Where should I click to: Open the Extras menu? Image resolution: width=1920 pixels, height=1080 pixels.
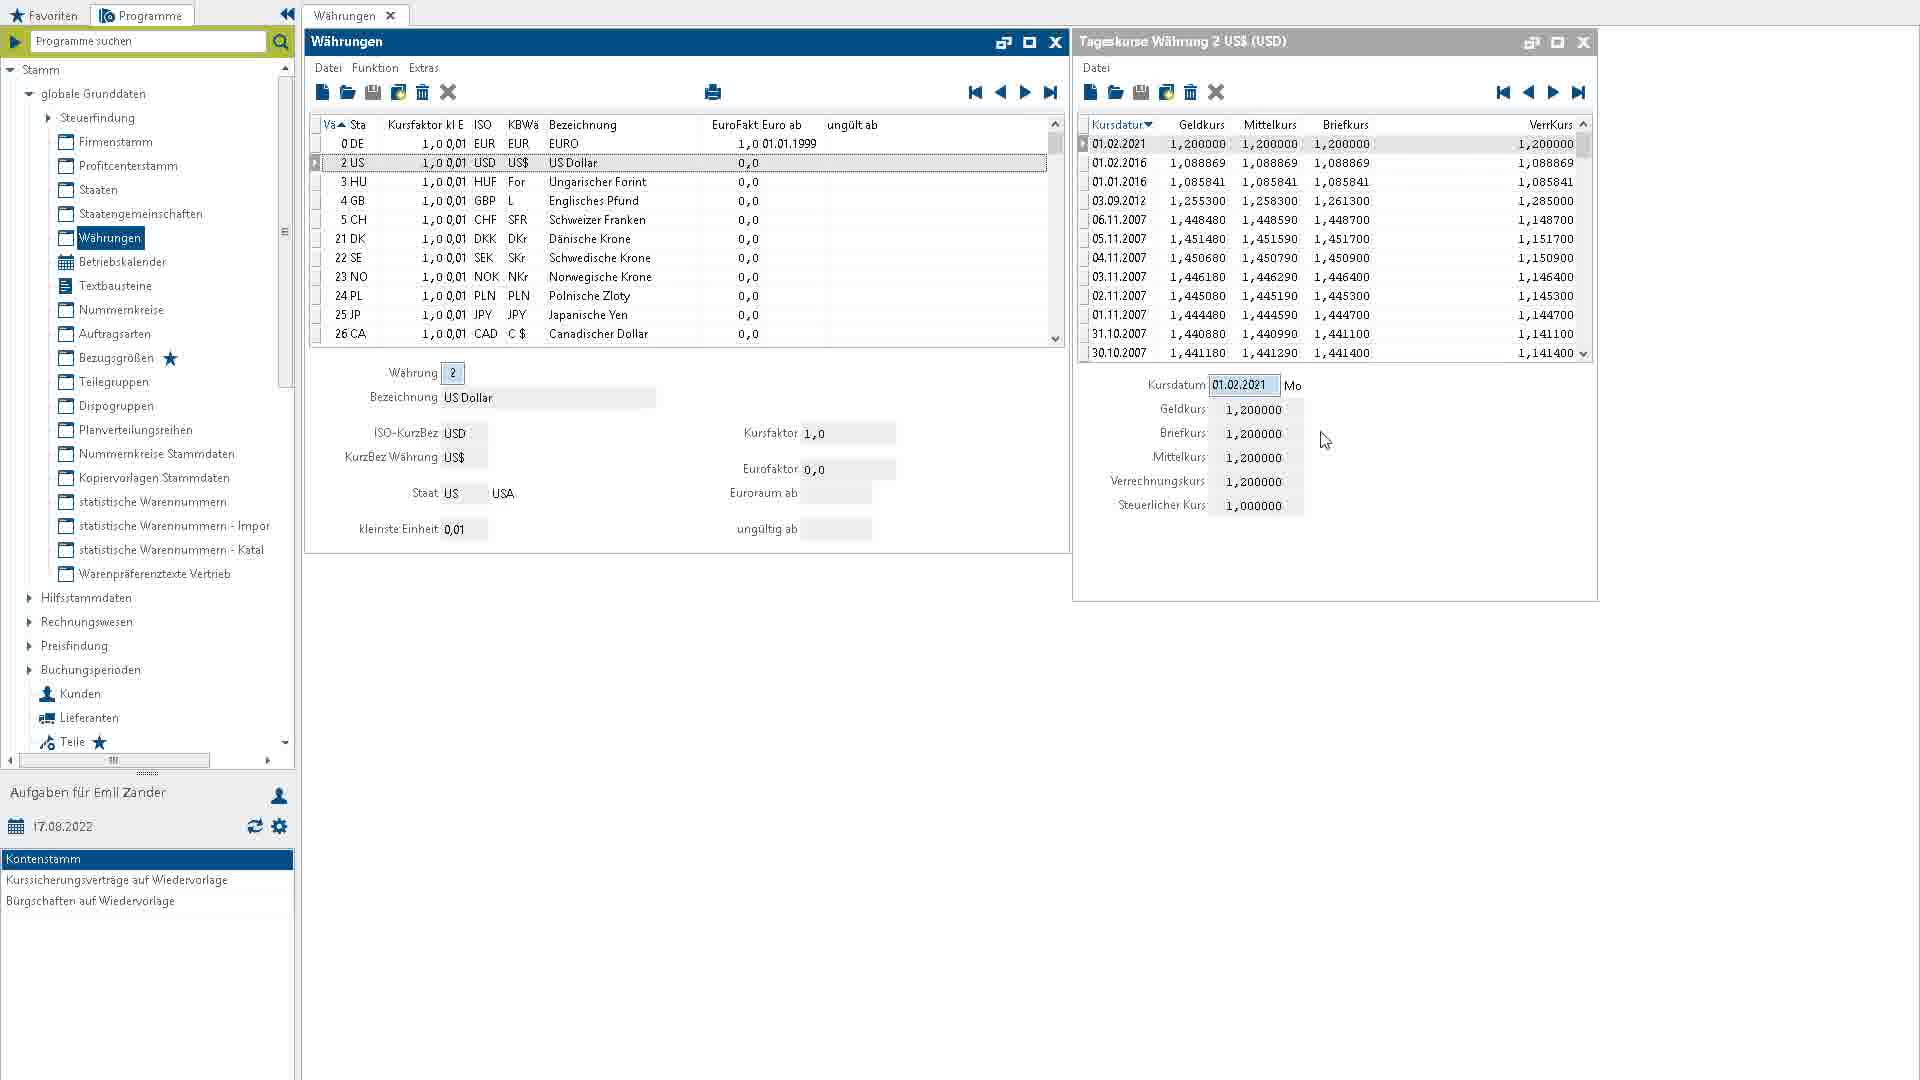(424, 68)
